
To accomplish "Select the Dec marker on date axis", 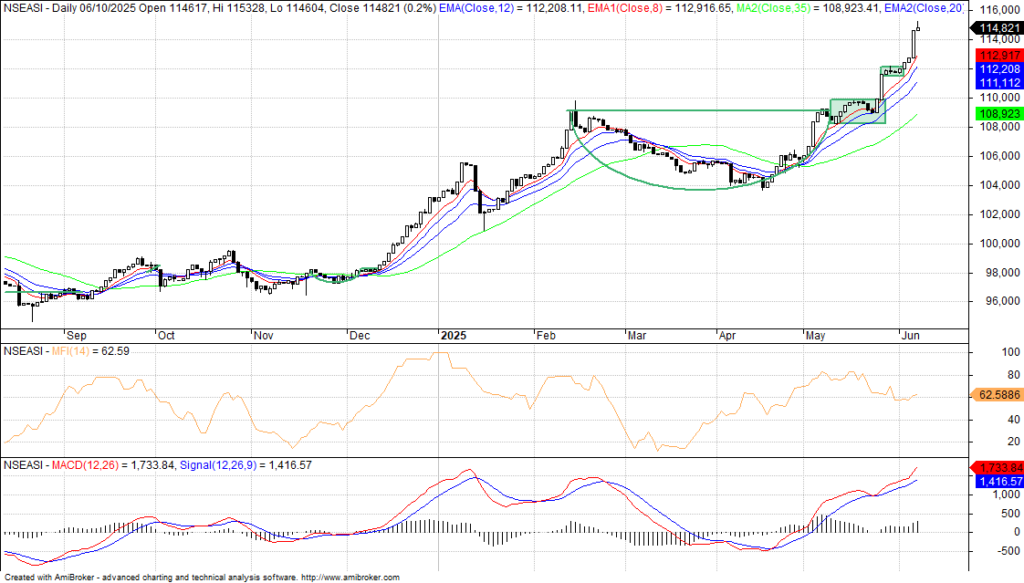I will tap(360, 335).
